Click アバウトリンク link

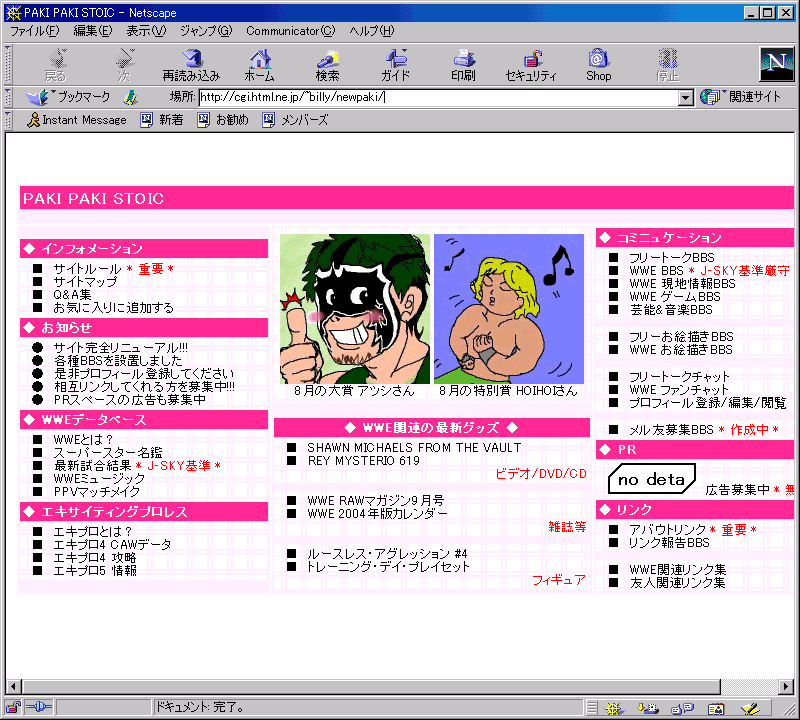(667, 530)
